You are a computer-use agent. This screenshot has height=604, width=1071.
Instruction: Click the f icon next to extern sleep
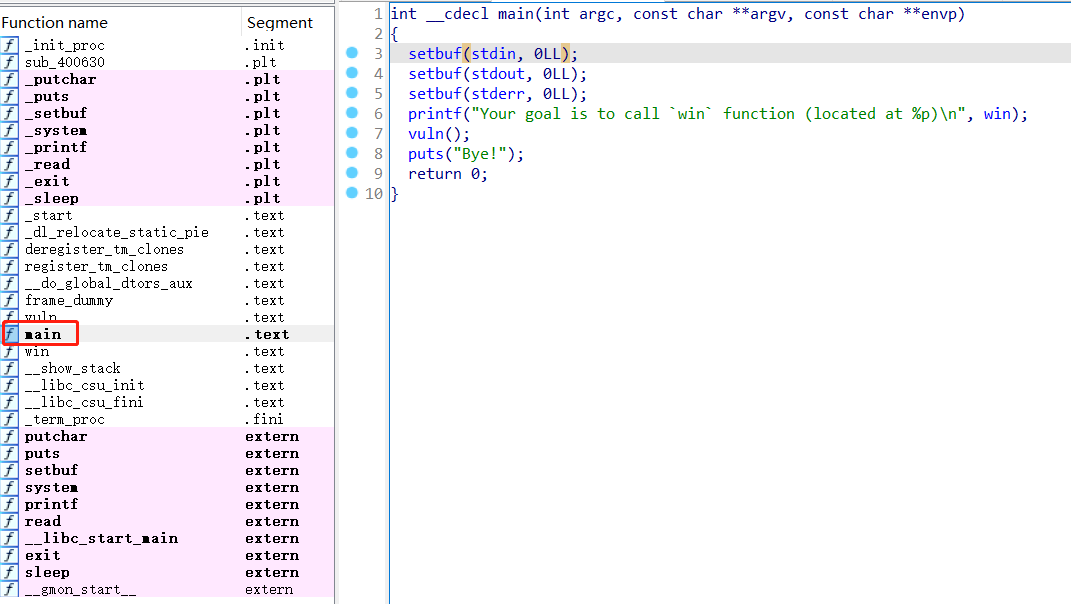(x=8, y=572)
